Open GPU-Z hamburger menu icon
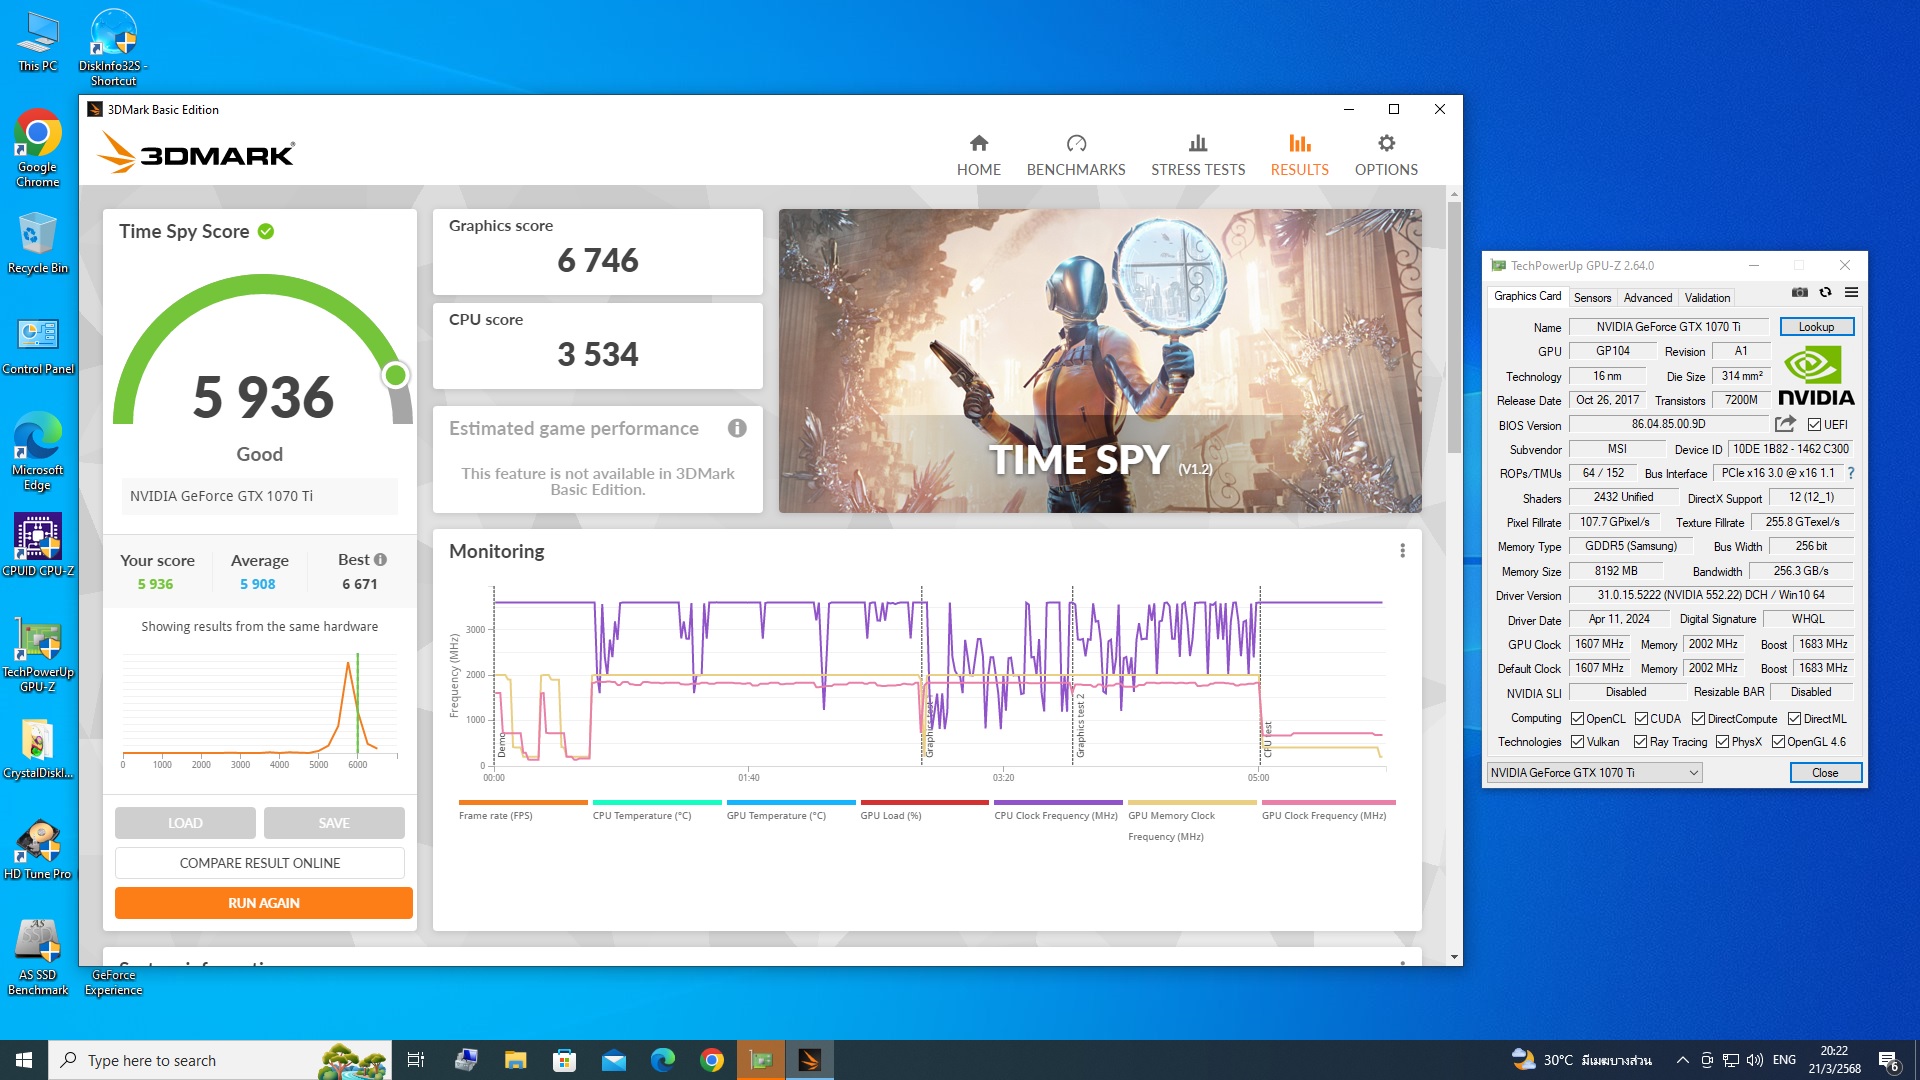 pyautogui.click(x=1851, y=293)
